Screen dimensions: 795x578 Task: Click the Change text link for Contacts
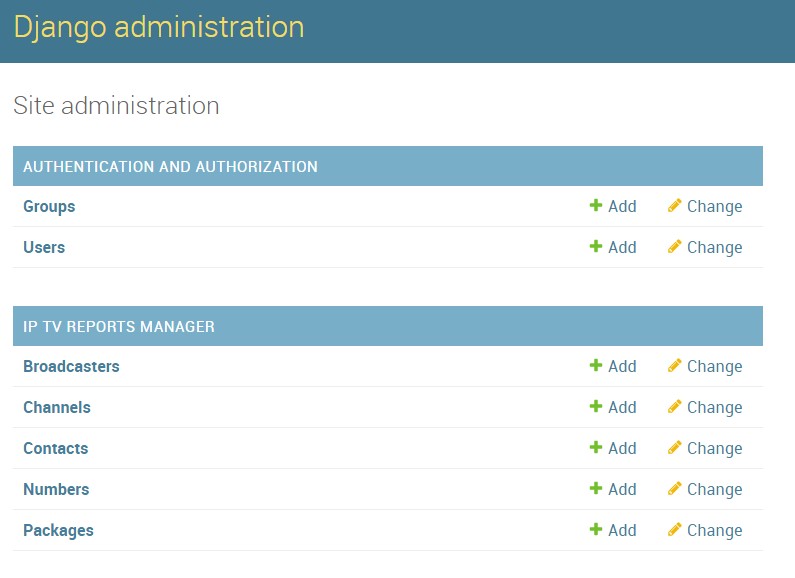tap(714, 449)
